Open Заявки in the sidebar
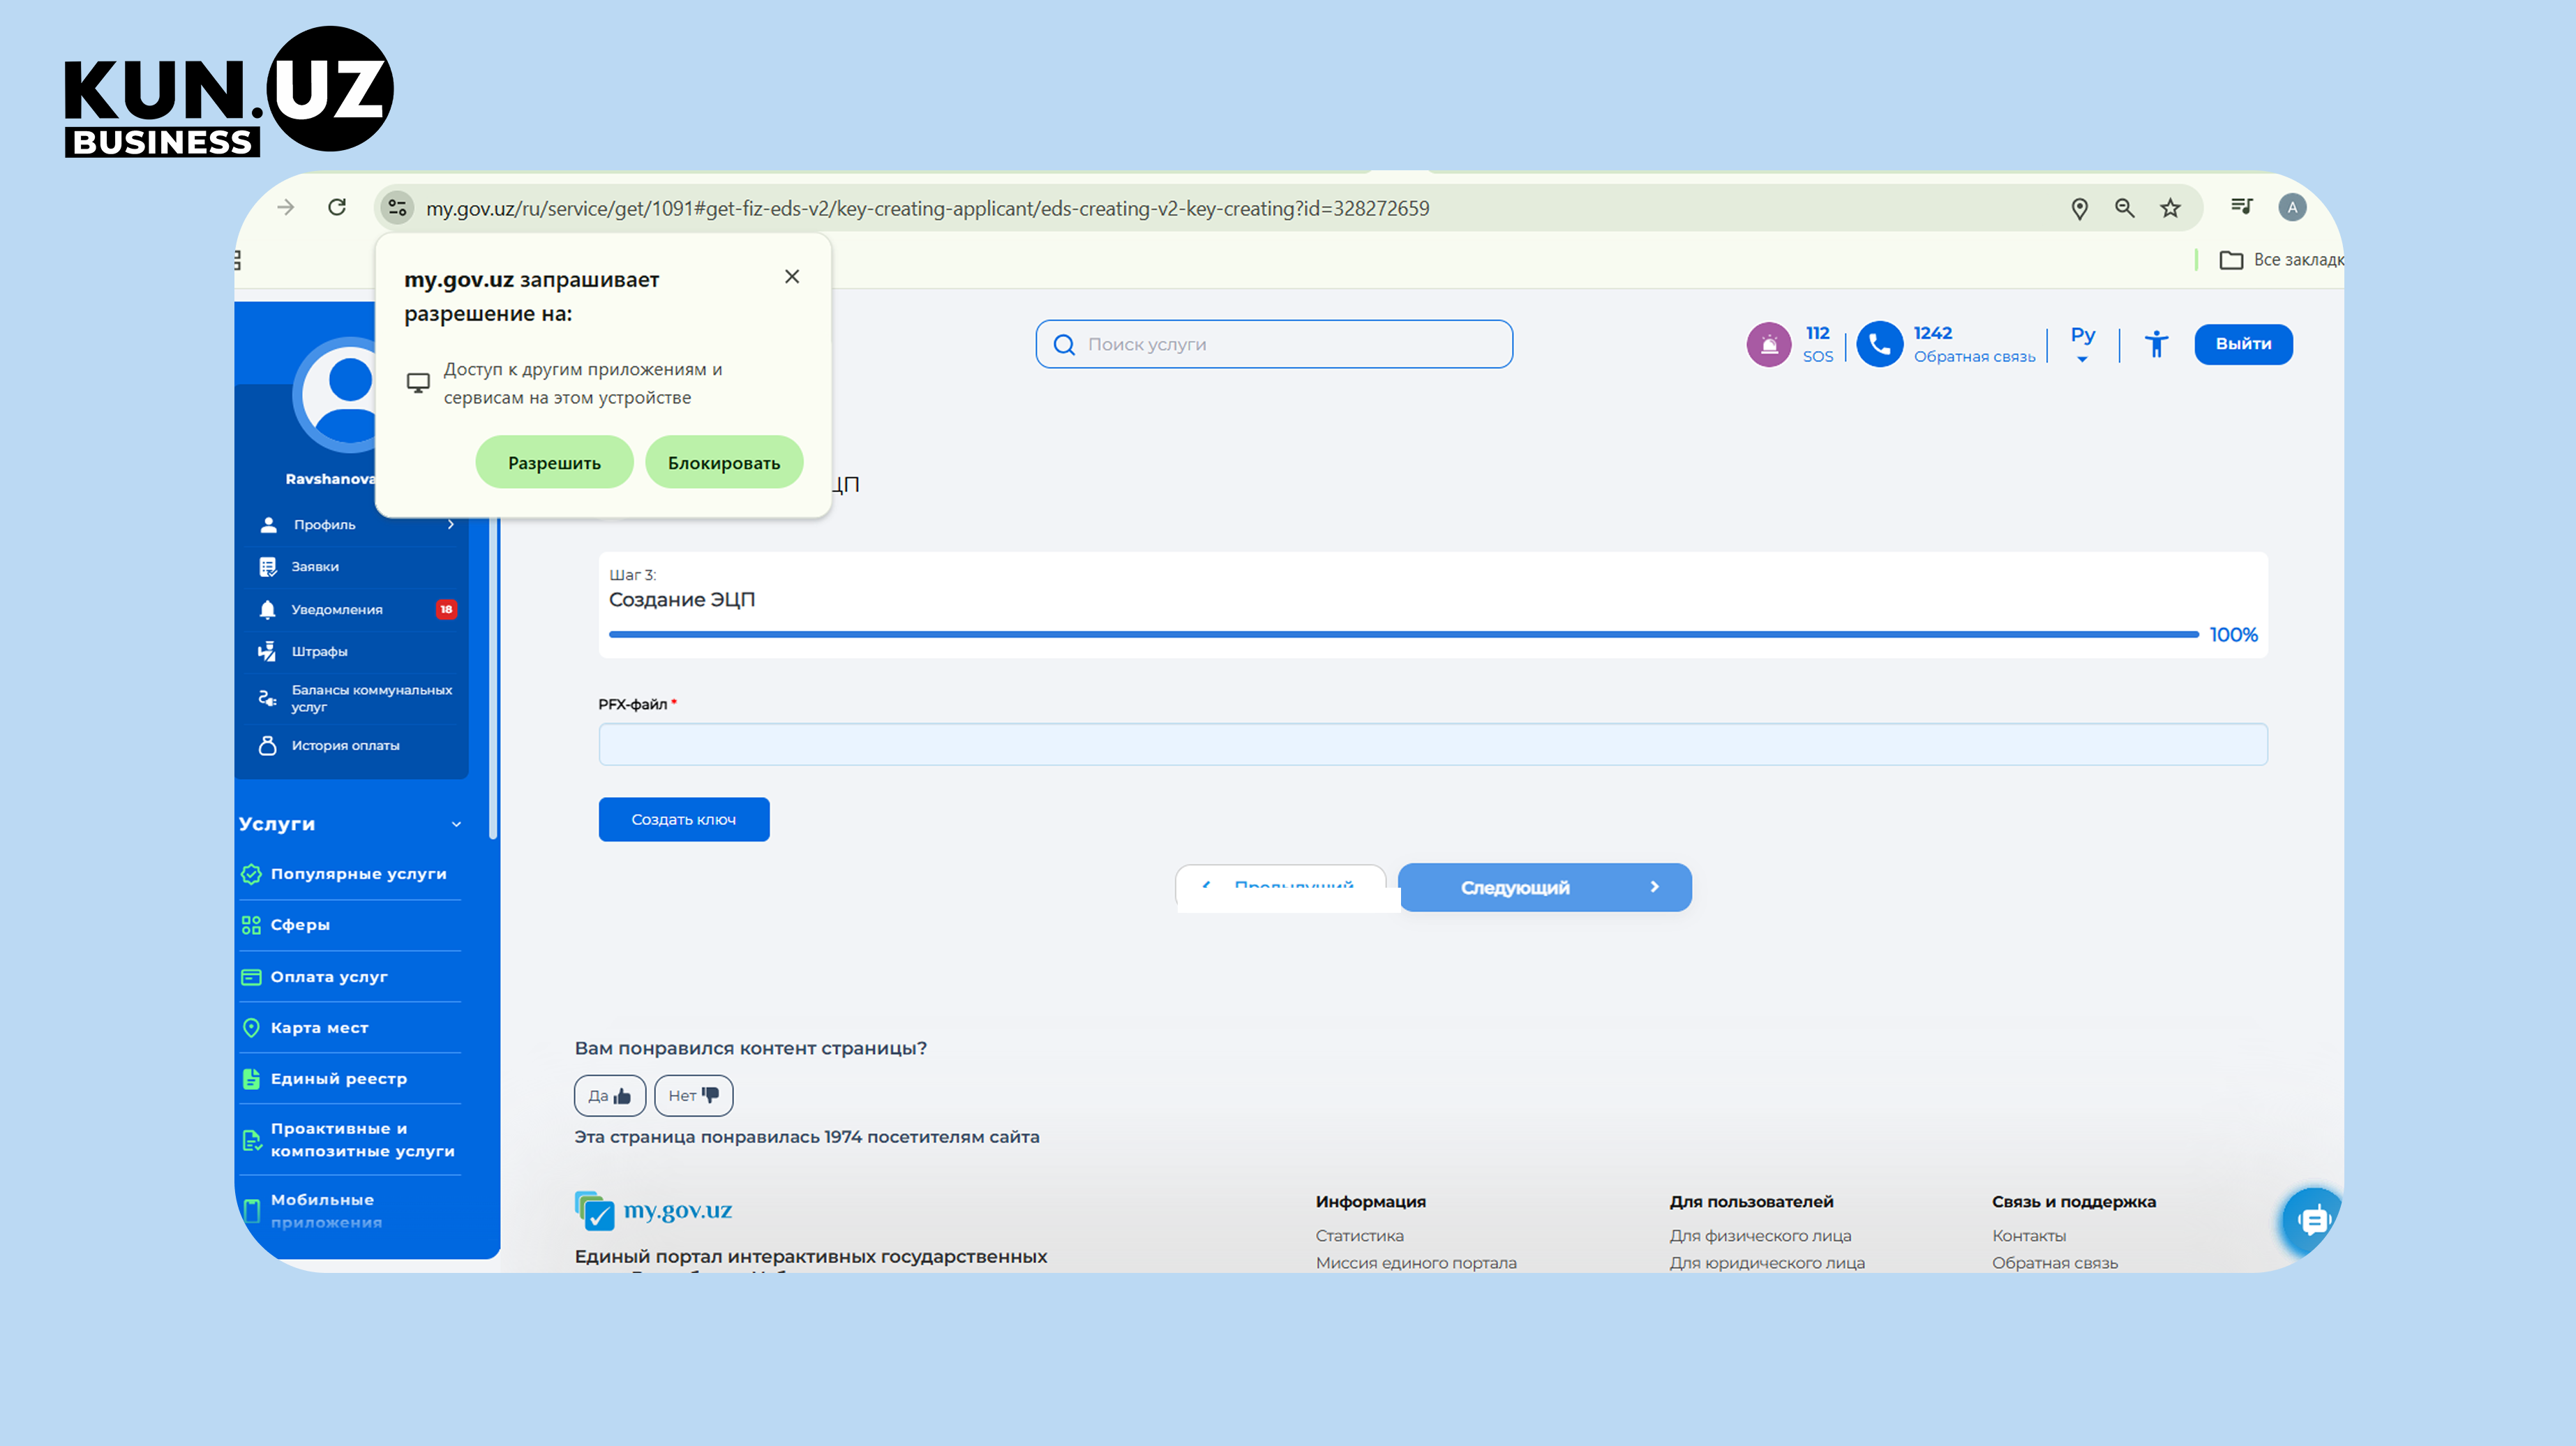2576x1446 pixels. click(315, 567)
